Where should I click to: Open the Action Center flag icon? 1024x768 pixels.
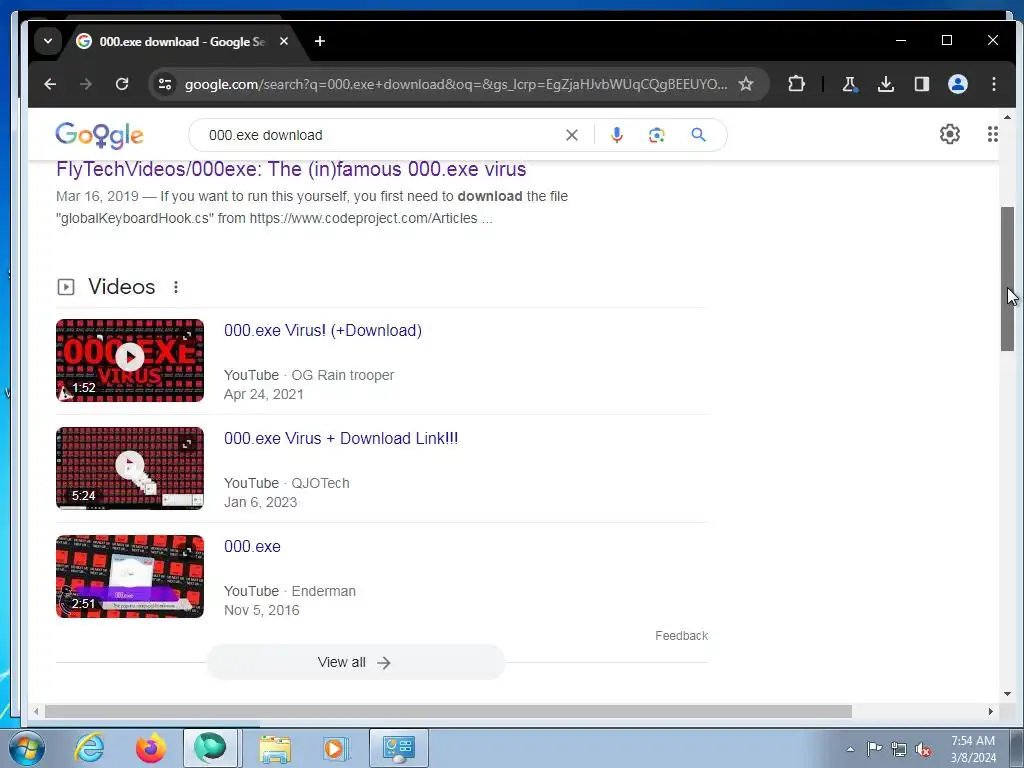(x=874, y=749)
